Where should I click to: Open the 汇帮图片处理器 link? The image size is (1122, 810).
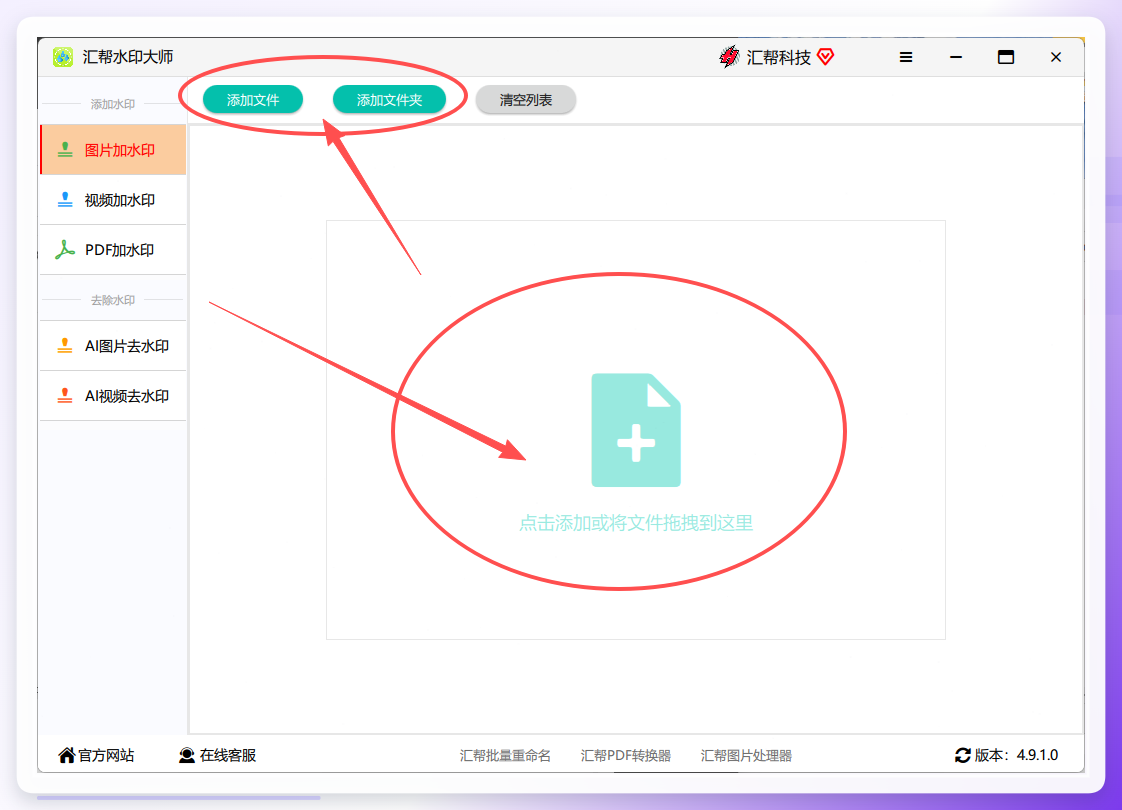pyautogui.click(x=746, y=756)
